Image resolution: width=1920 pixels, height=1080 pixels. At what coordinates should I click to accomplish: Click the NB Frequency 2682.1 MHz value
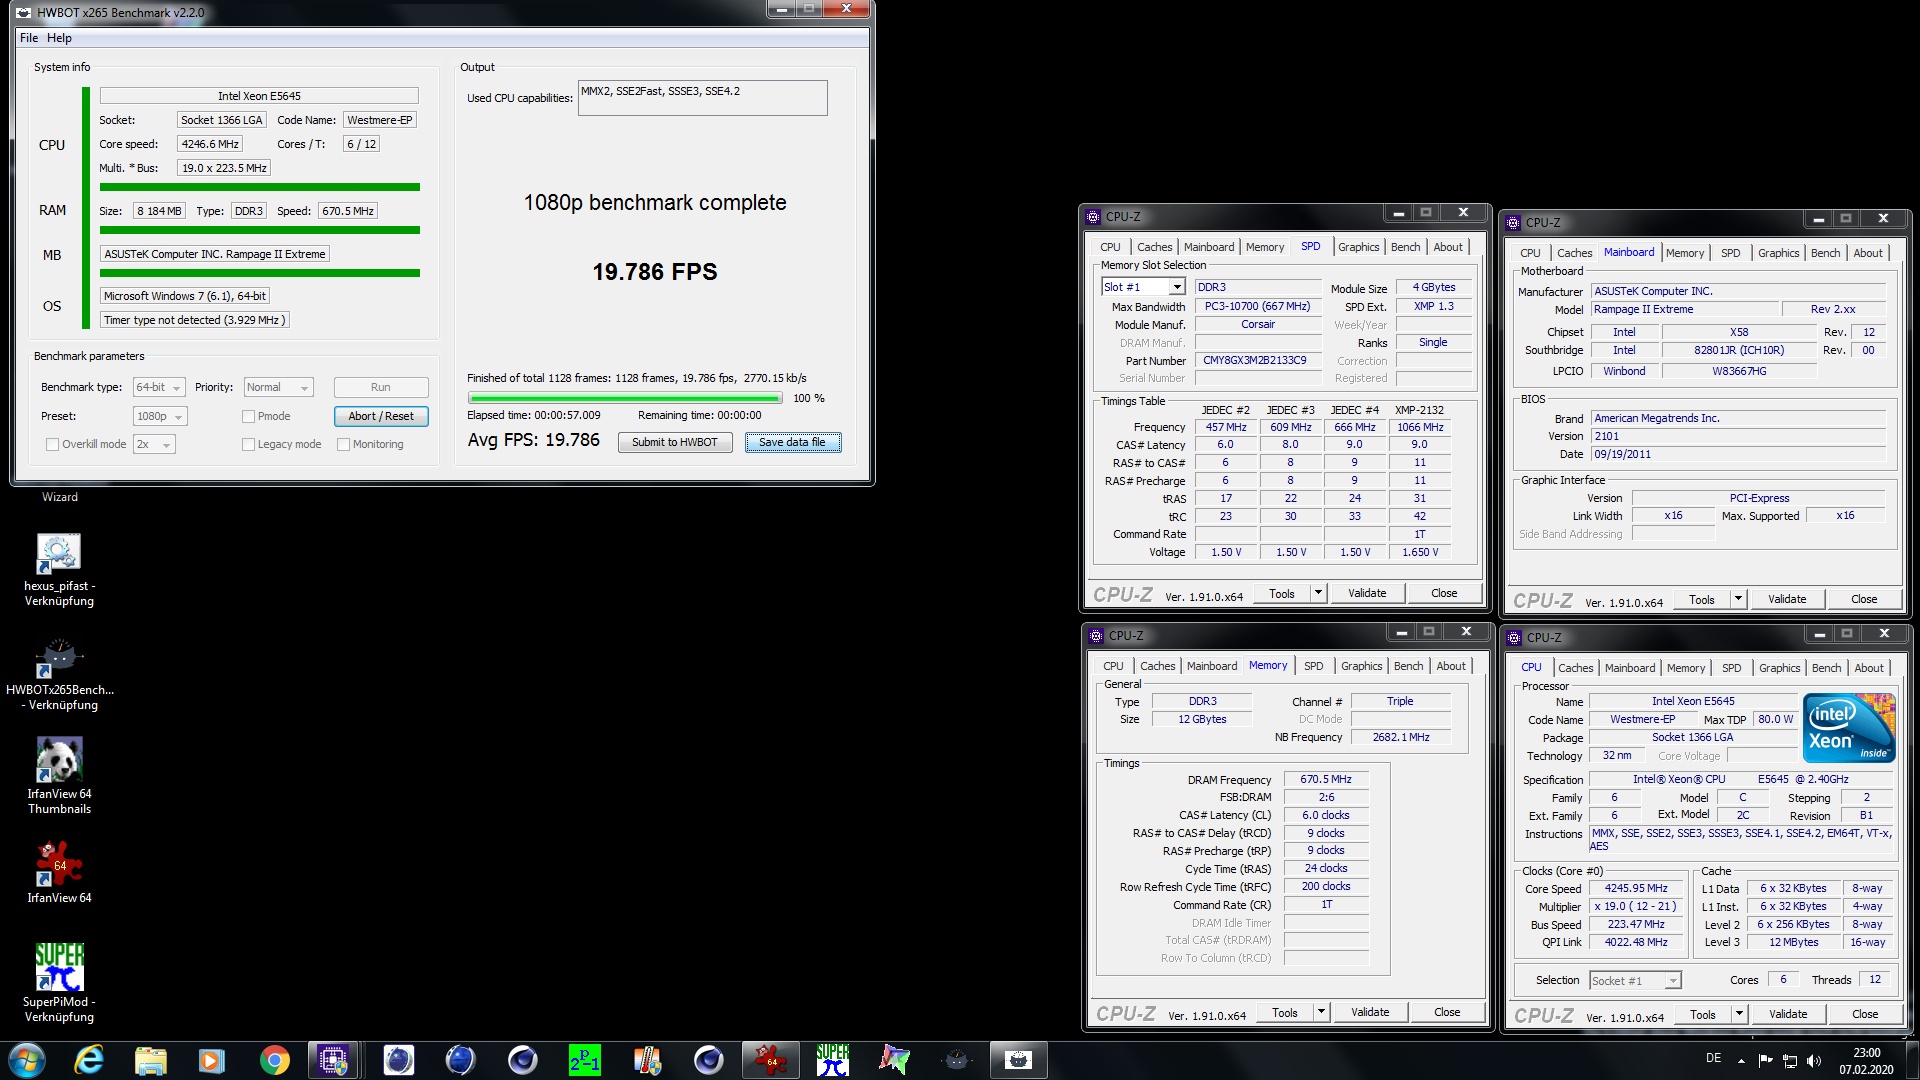[x=1400, y=737]
